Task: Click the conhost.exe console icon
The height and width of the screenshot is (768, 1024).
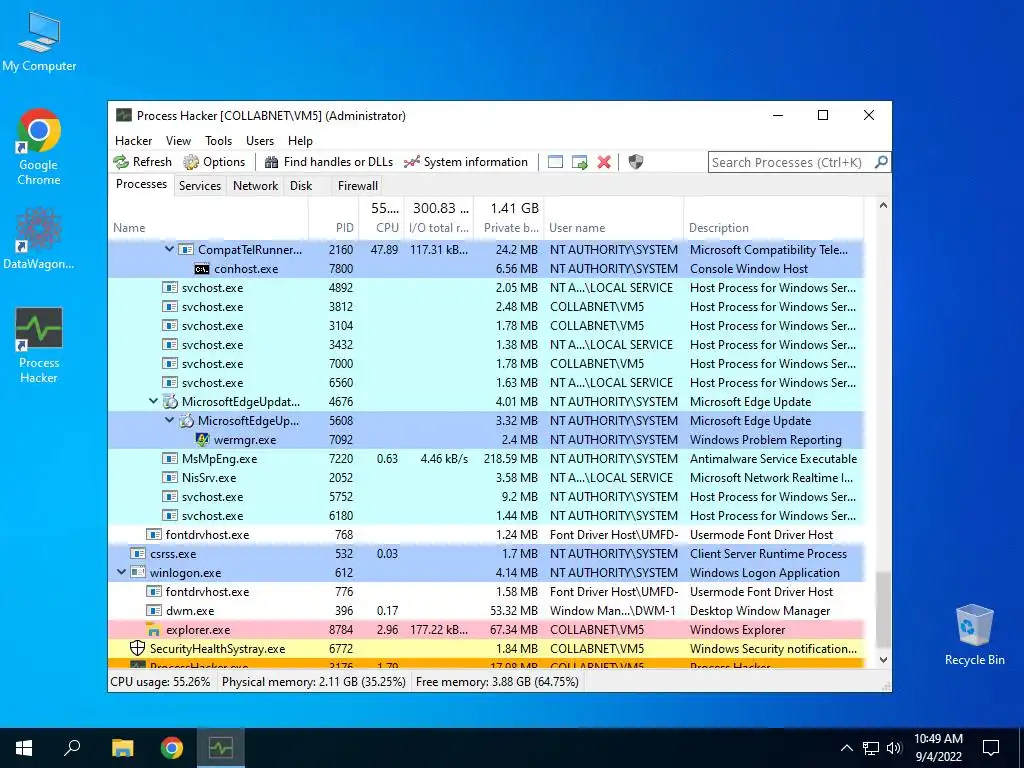Action: [x=202, y=269]
